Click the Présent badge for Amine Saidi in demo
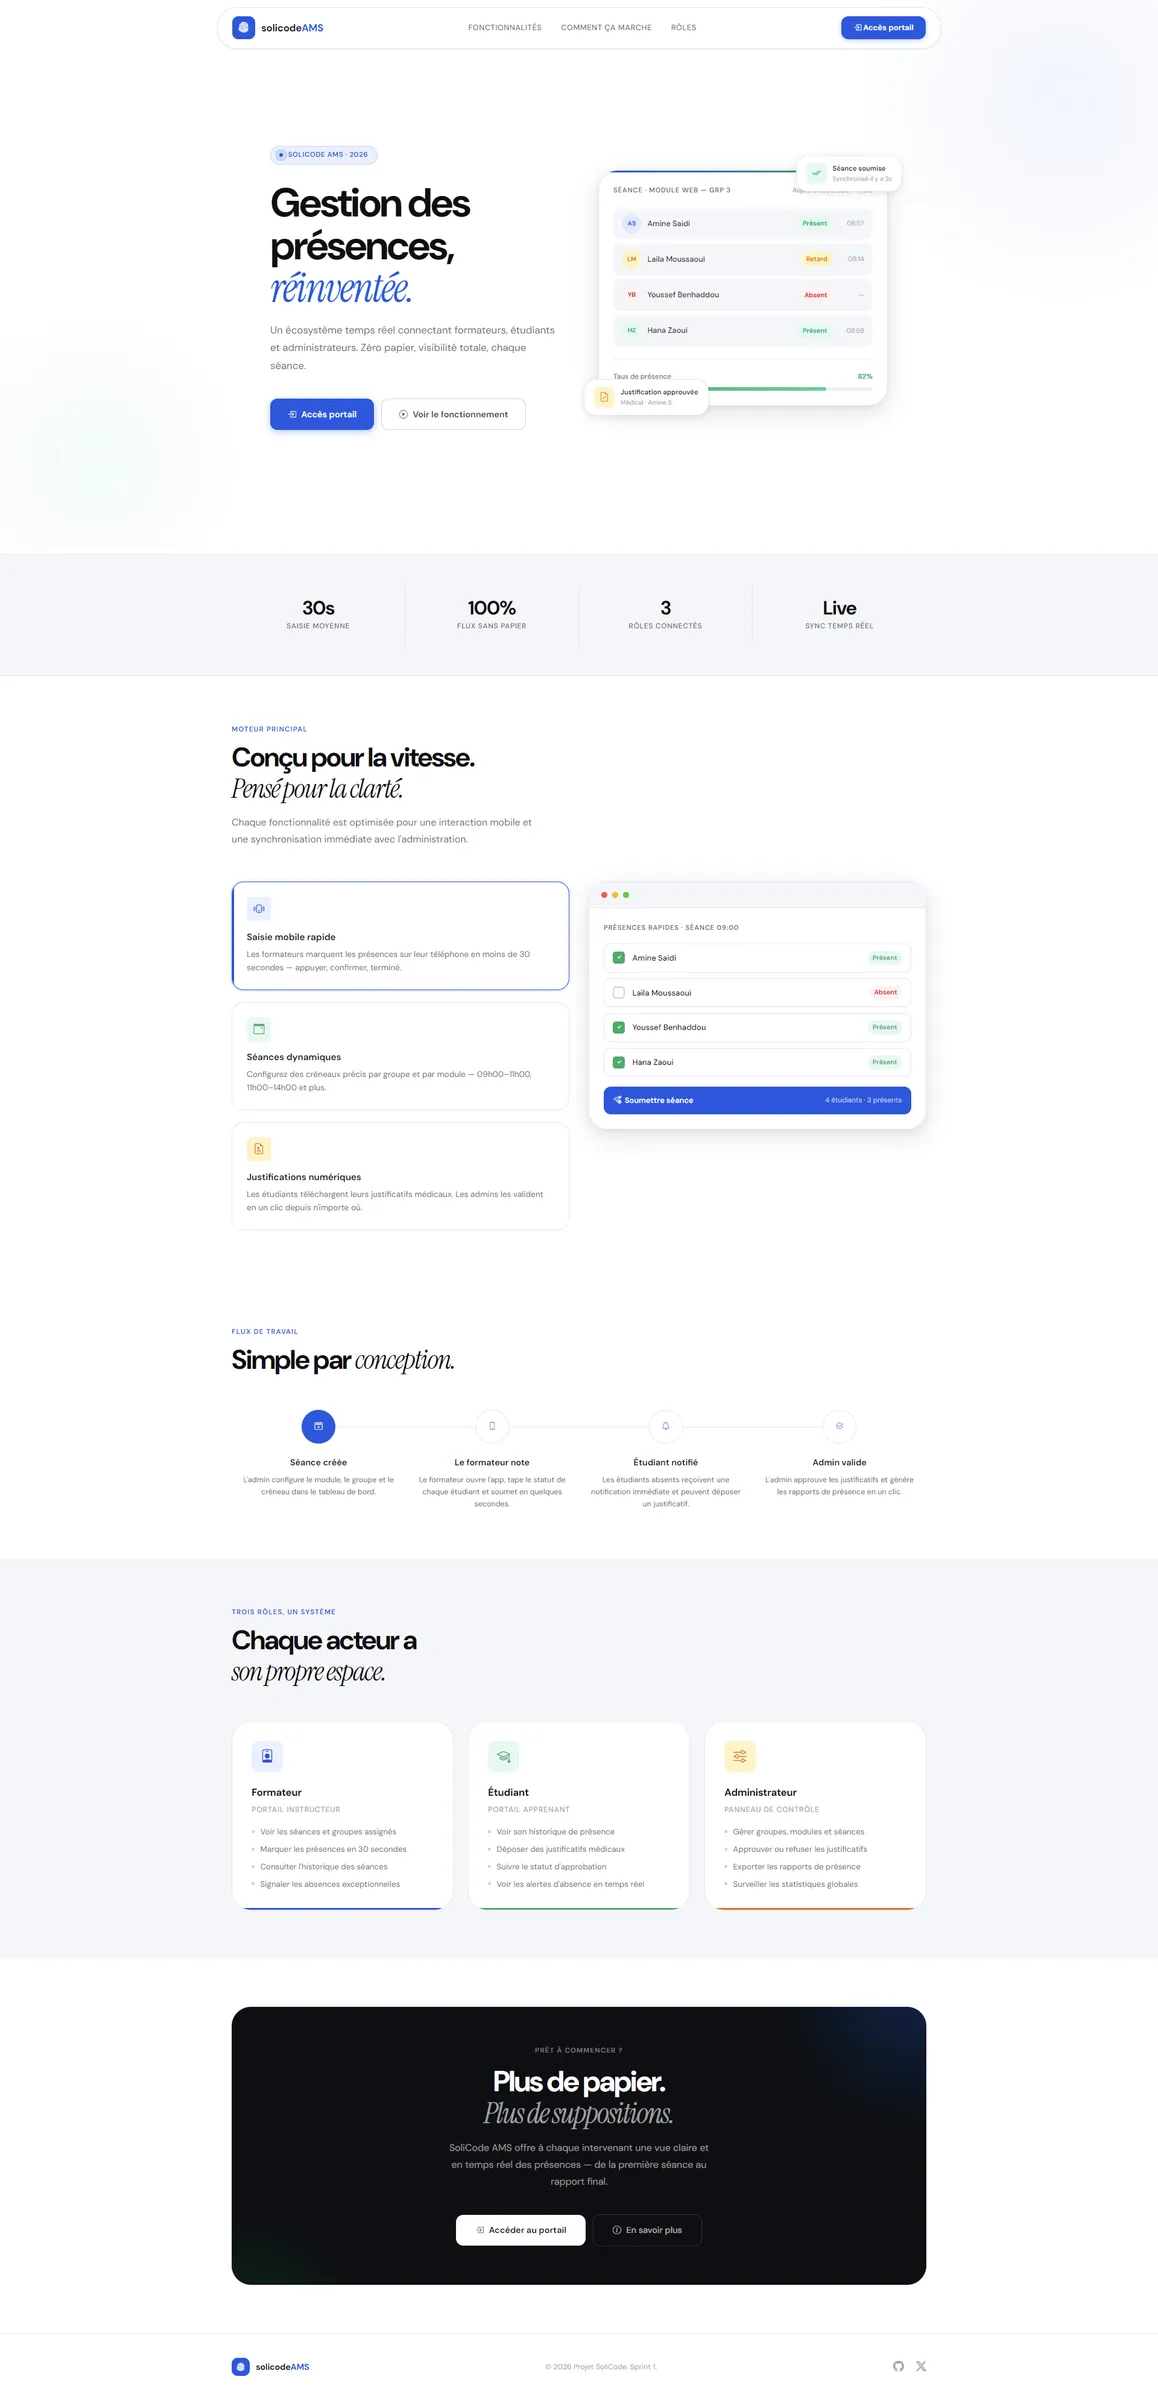Screen dimensions: 1158x2400 tap(885, 958)
